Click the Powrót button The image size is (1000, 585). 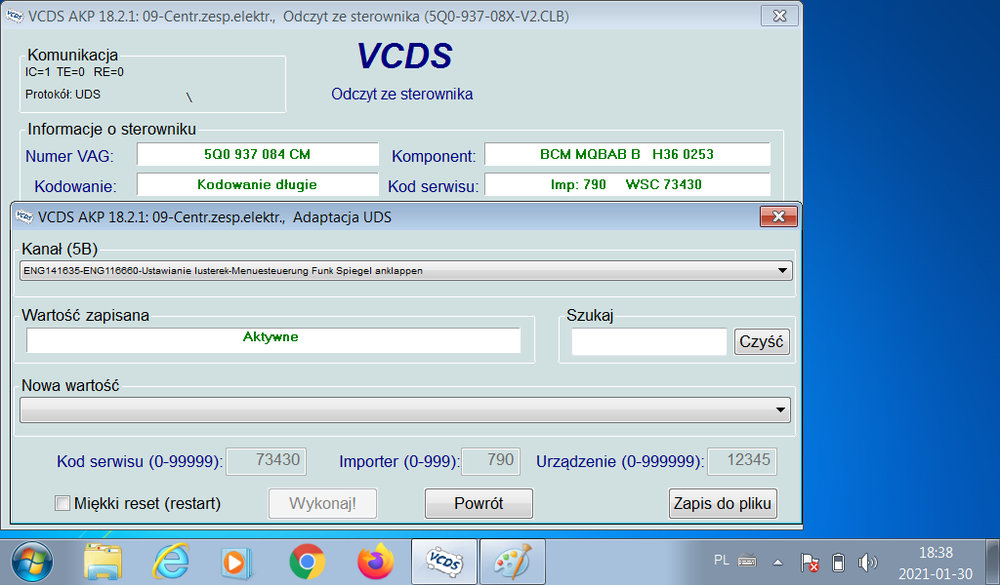tap(478, 503)
